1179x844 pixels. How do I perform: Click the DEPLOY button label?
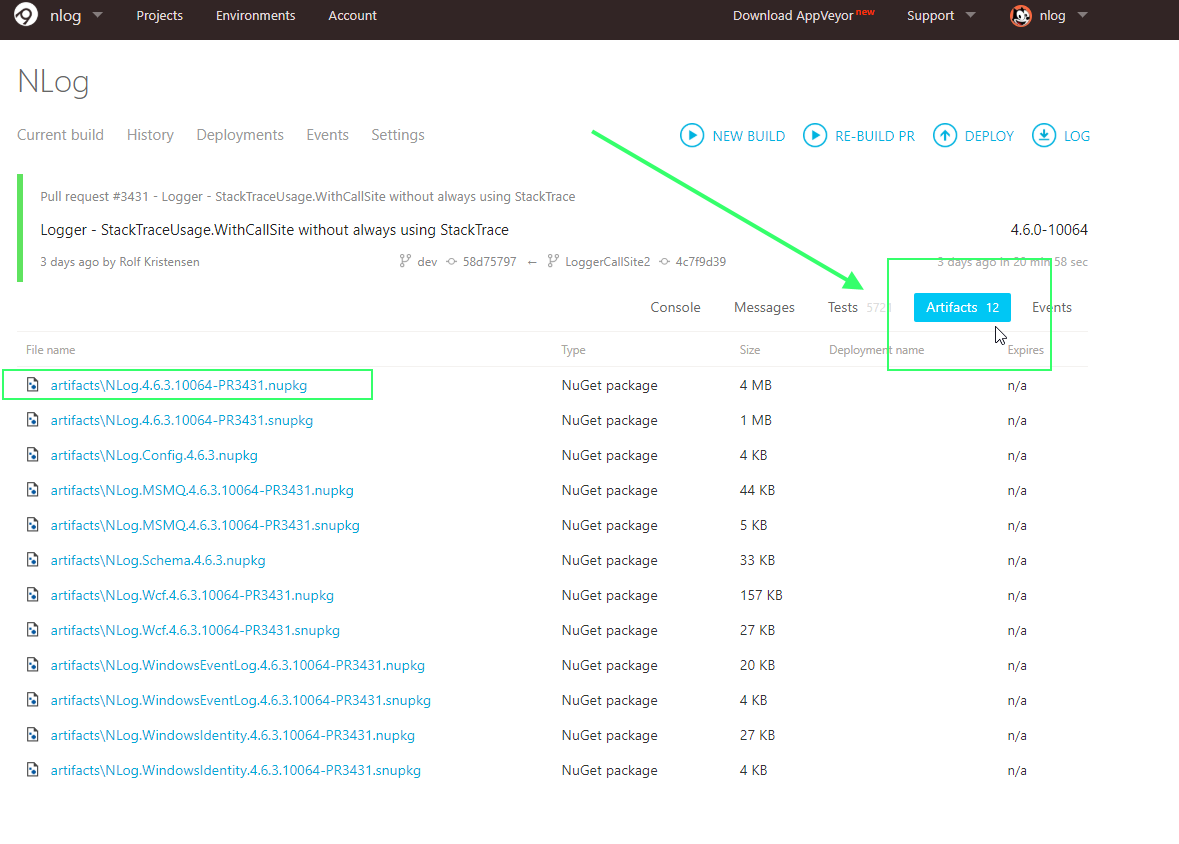(x=989, y=136)
